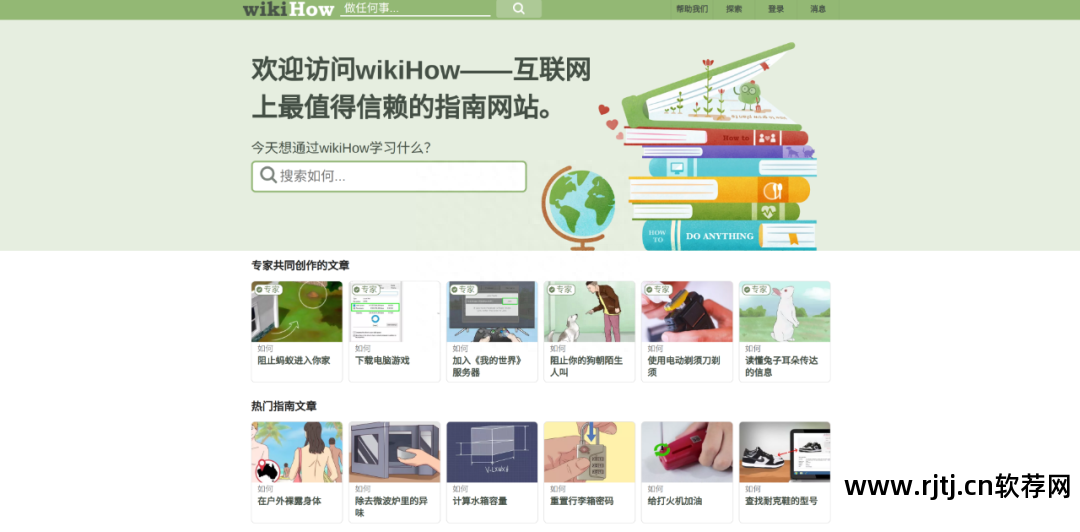The width and height of the screenshot is (1080, 532).
Task: Click article title 阻止蚂蚁进入你家
Action: 294,360
